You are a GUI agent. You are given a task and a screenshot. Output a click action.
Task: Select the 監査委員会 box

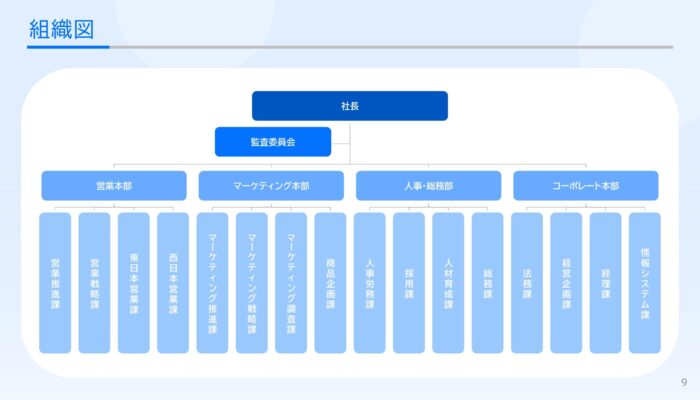coord(273,142)
